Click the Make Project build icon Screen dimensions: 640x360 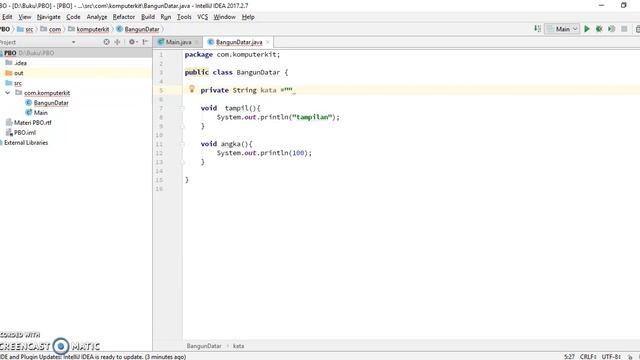coord(537,29)
